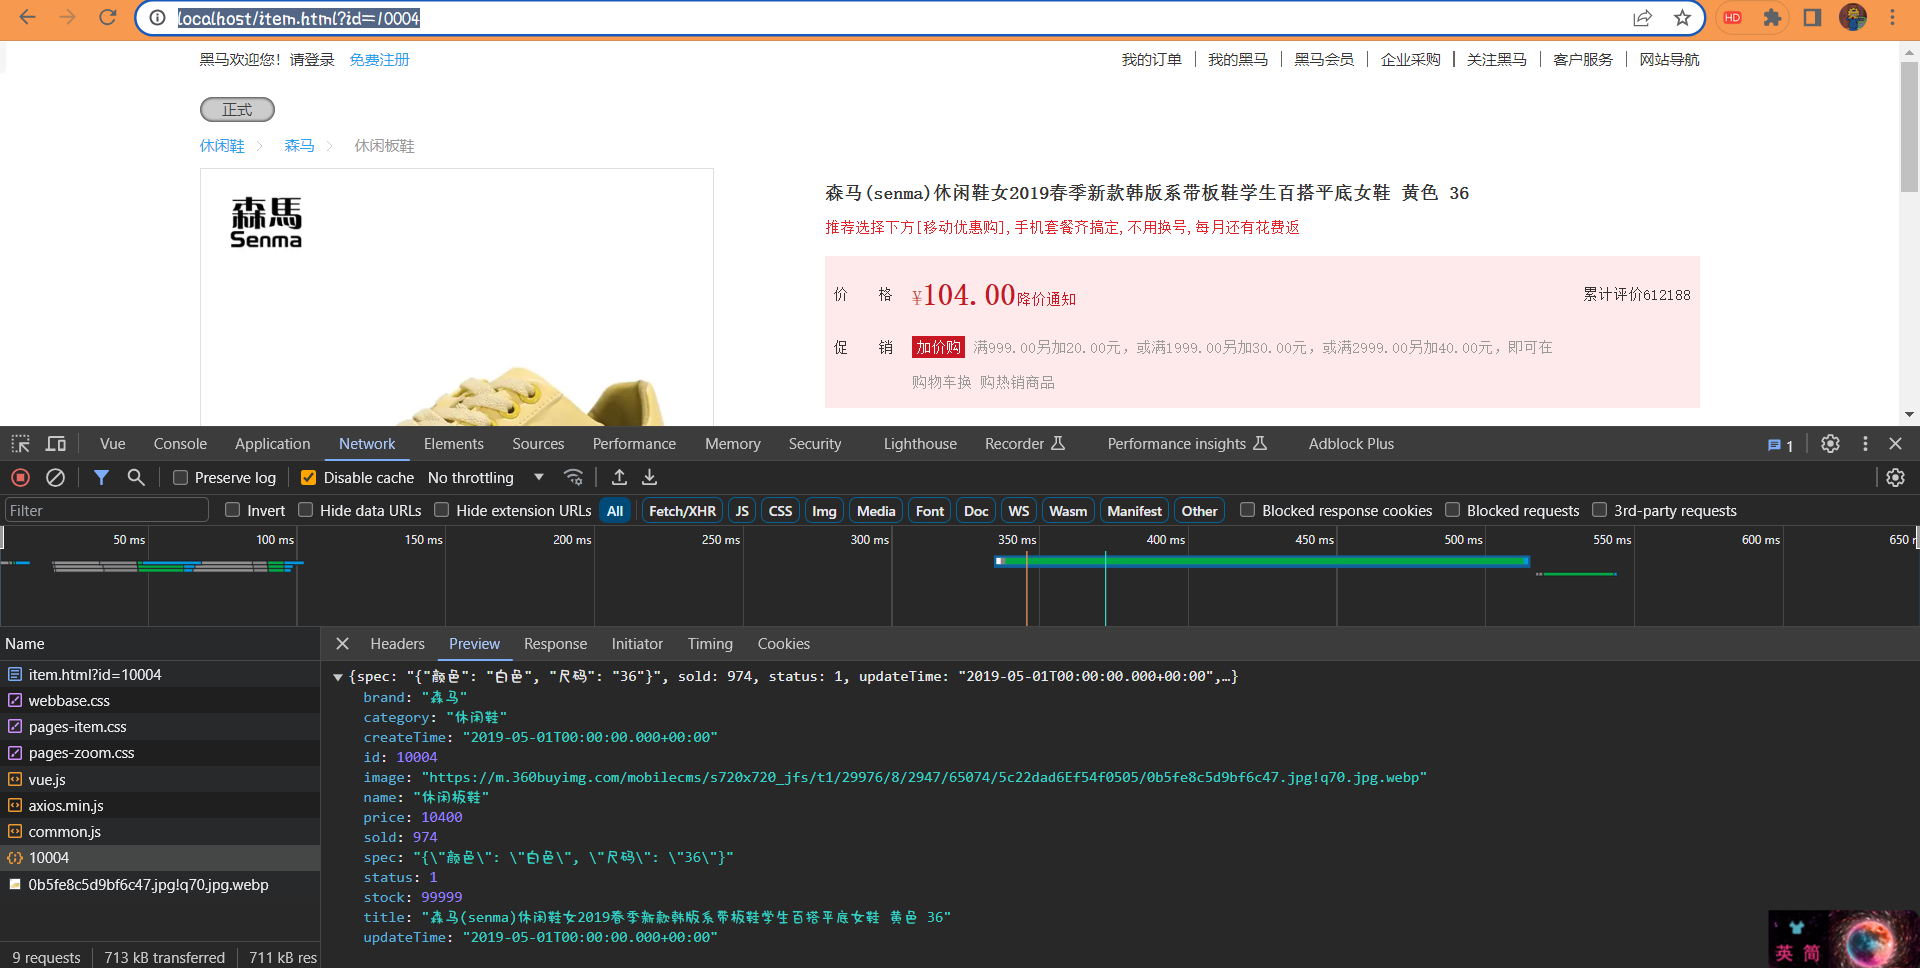Toggle the network filter funnel icon
Screen dimensions: 1920x968
pyautogui.click(x=101, y=478)
